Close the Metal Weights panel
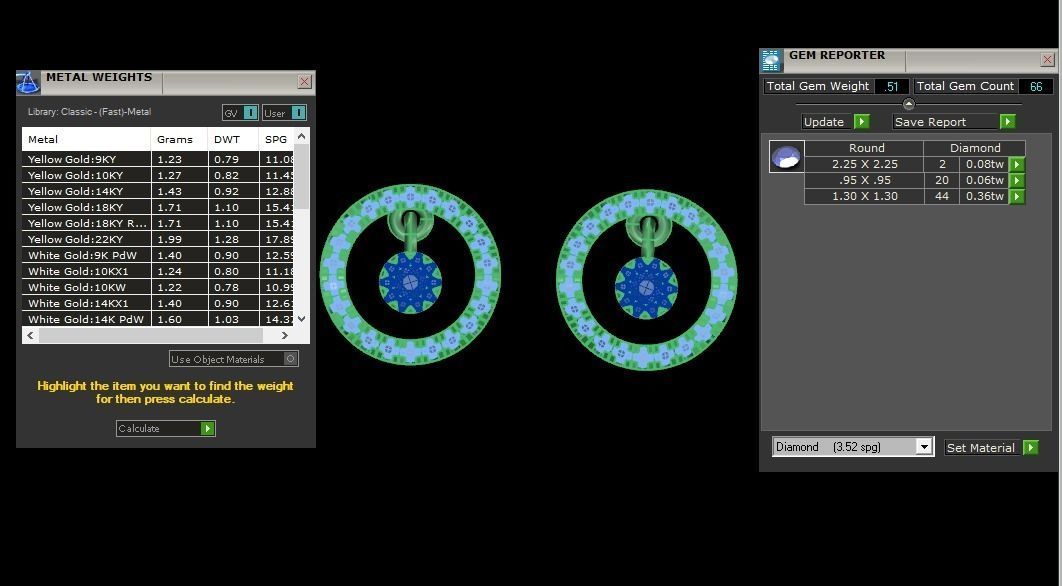This screenshot has height=586, width=1062. [305, 82]
